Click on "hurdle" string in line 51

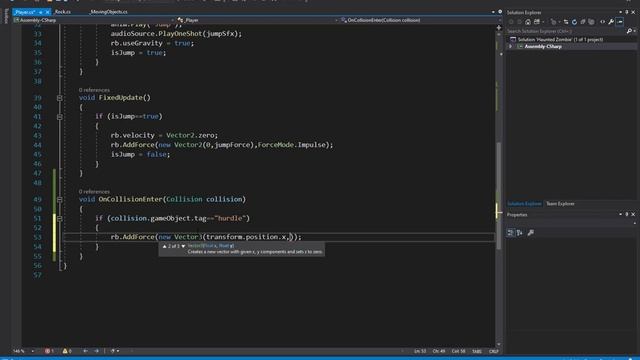pyautogui.click(x=230, y=218)
